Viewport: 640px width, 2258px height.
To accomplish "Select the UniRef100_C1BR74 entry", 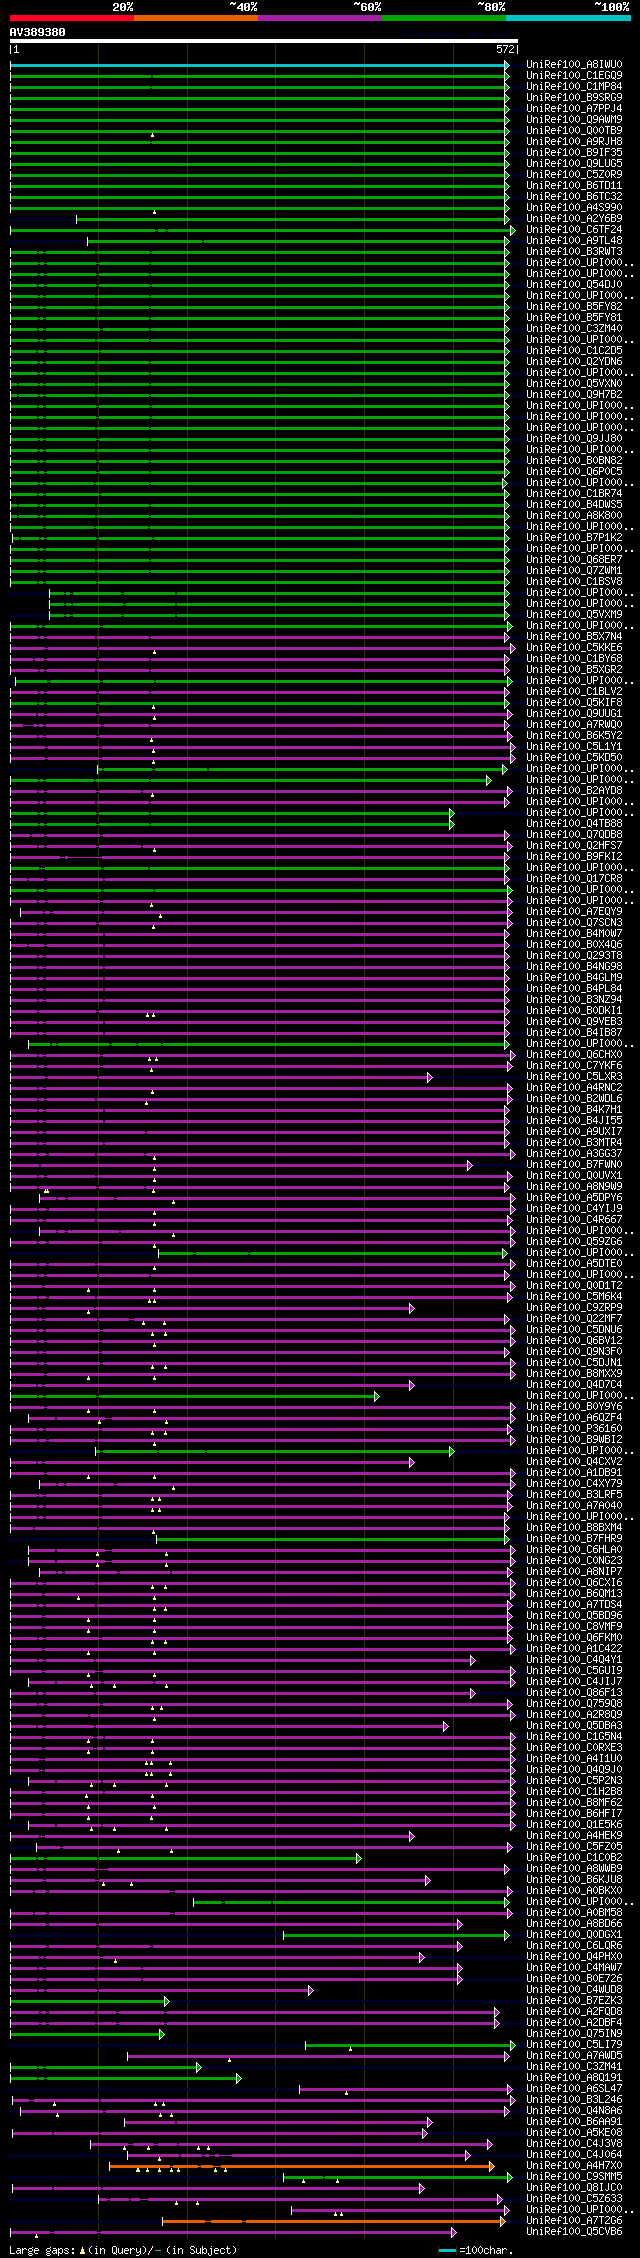I will tap(574, 494).
